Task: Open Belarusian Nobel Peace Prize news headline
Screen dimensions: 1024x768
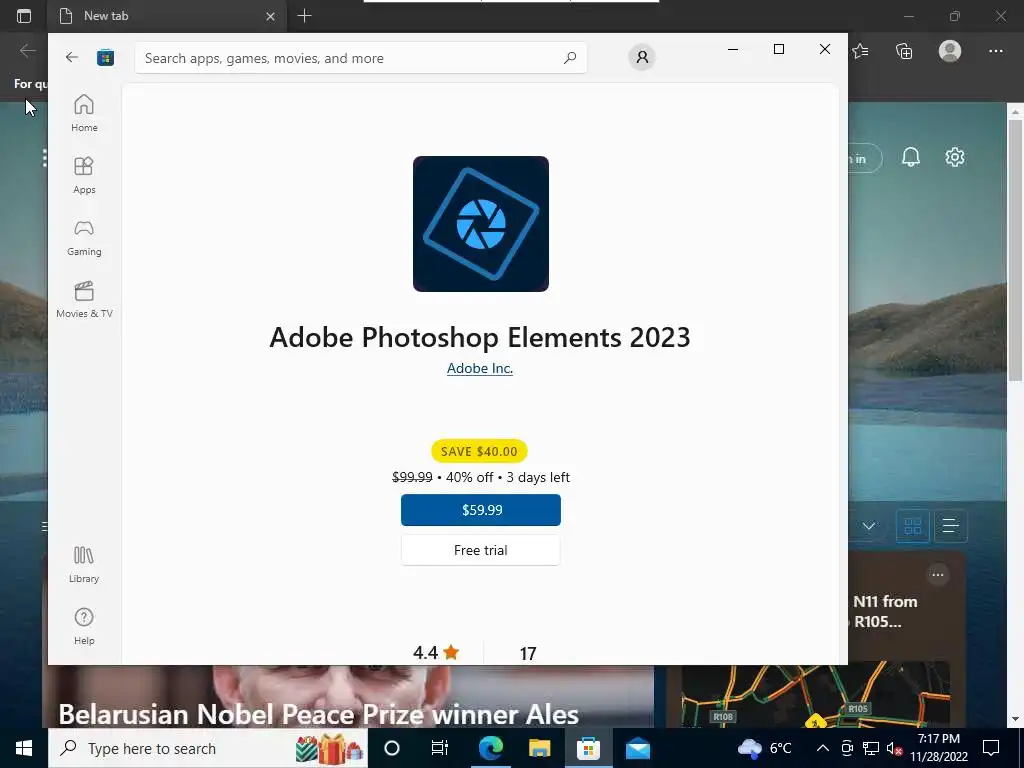Action: [x=319, y=714]
